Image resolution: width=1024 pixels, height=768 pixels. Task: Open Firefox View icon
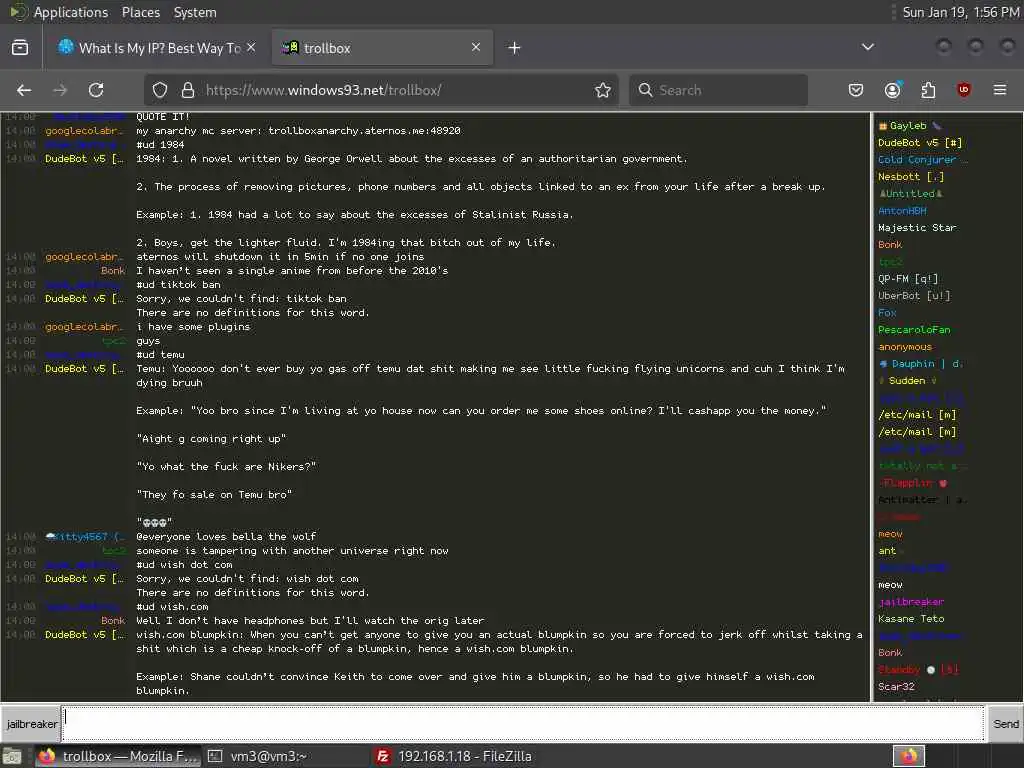coord(20,47)
